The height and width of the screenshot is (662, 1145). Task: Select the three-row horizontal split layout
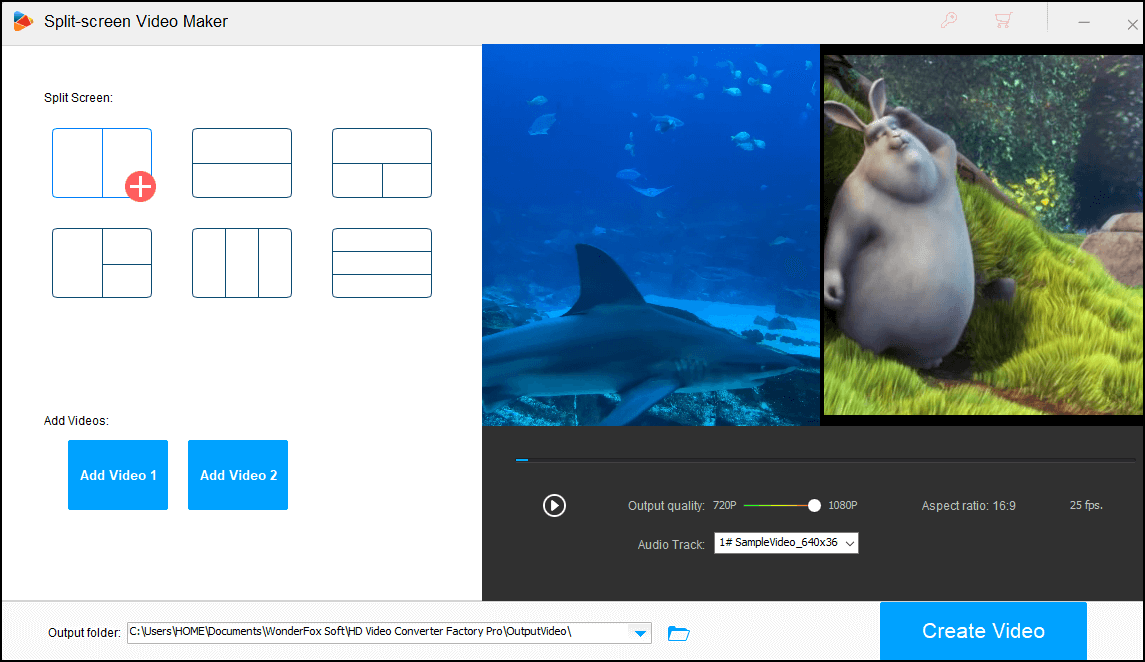382,263
